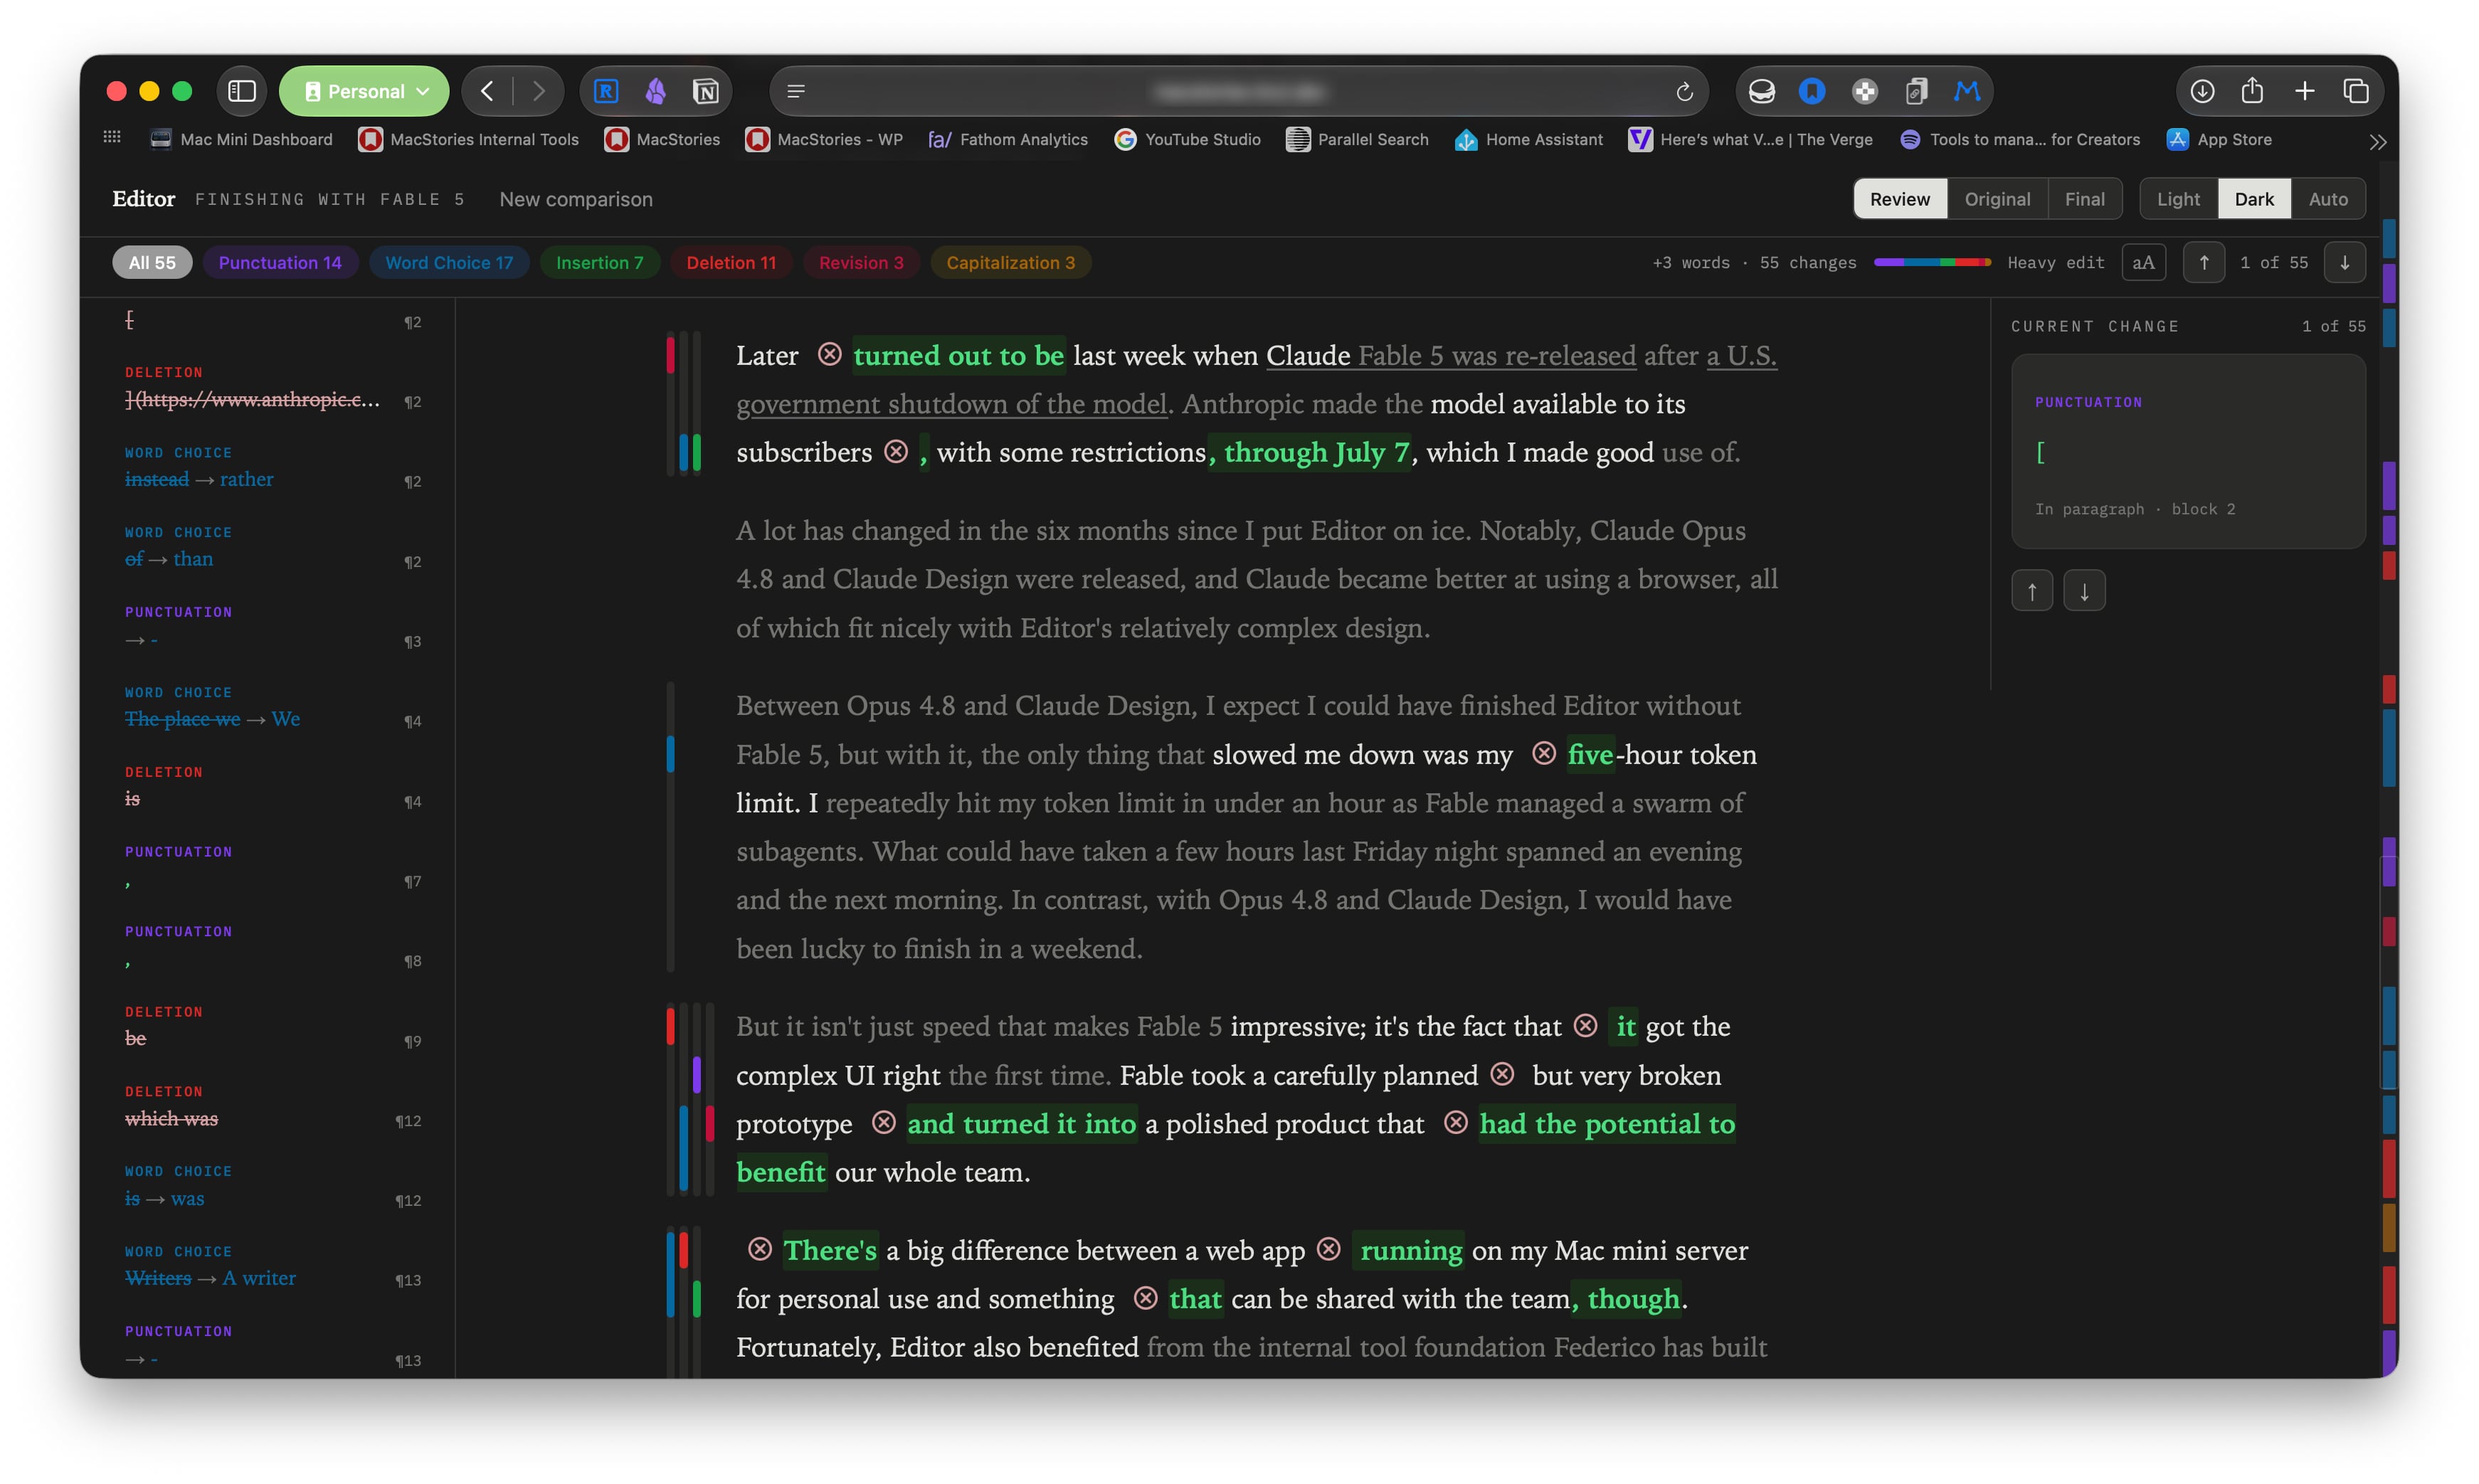Show the tab overview
The image size is (2479, 1484).
pos(2356,91)
